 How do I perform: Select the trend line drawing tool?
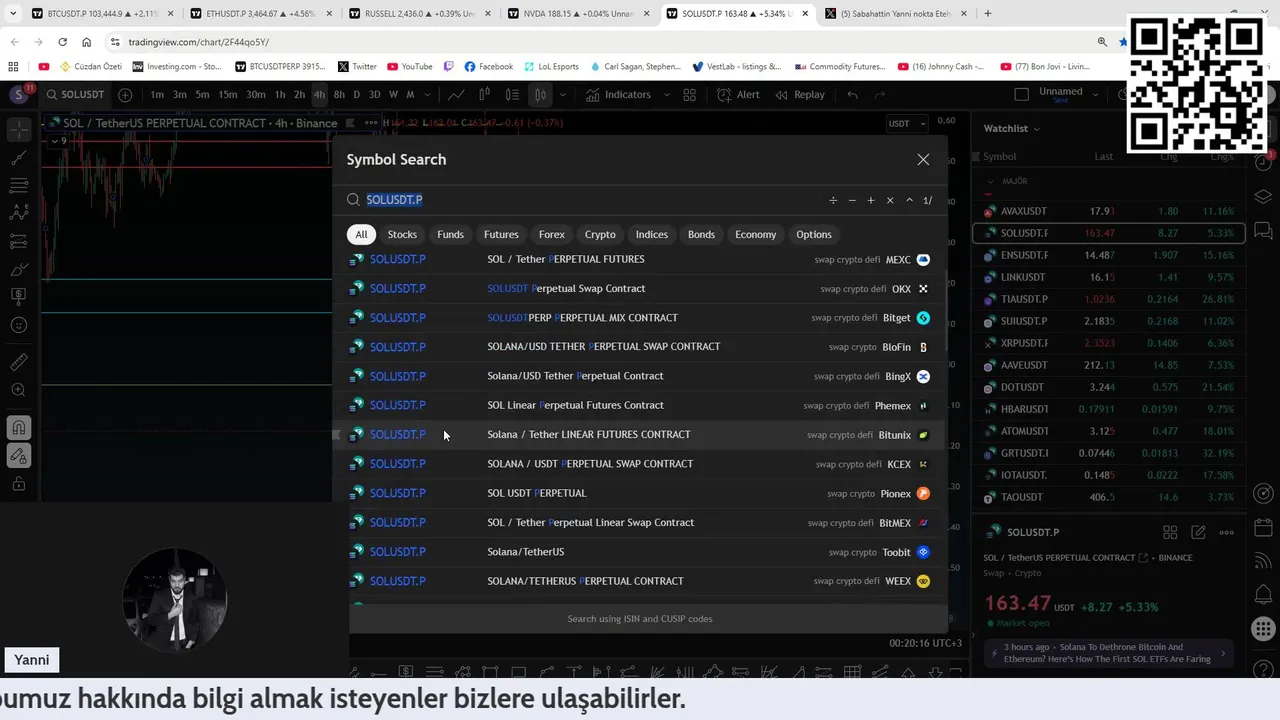18,157
